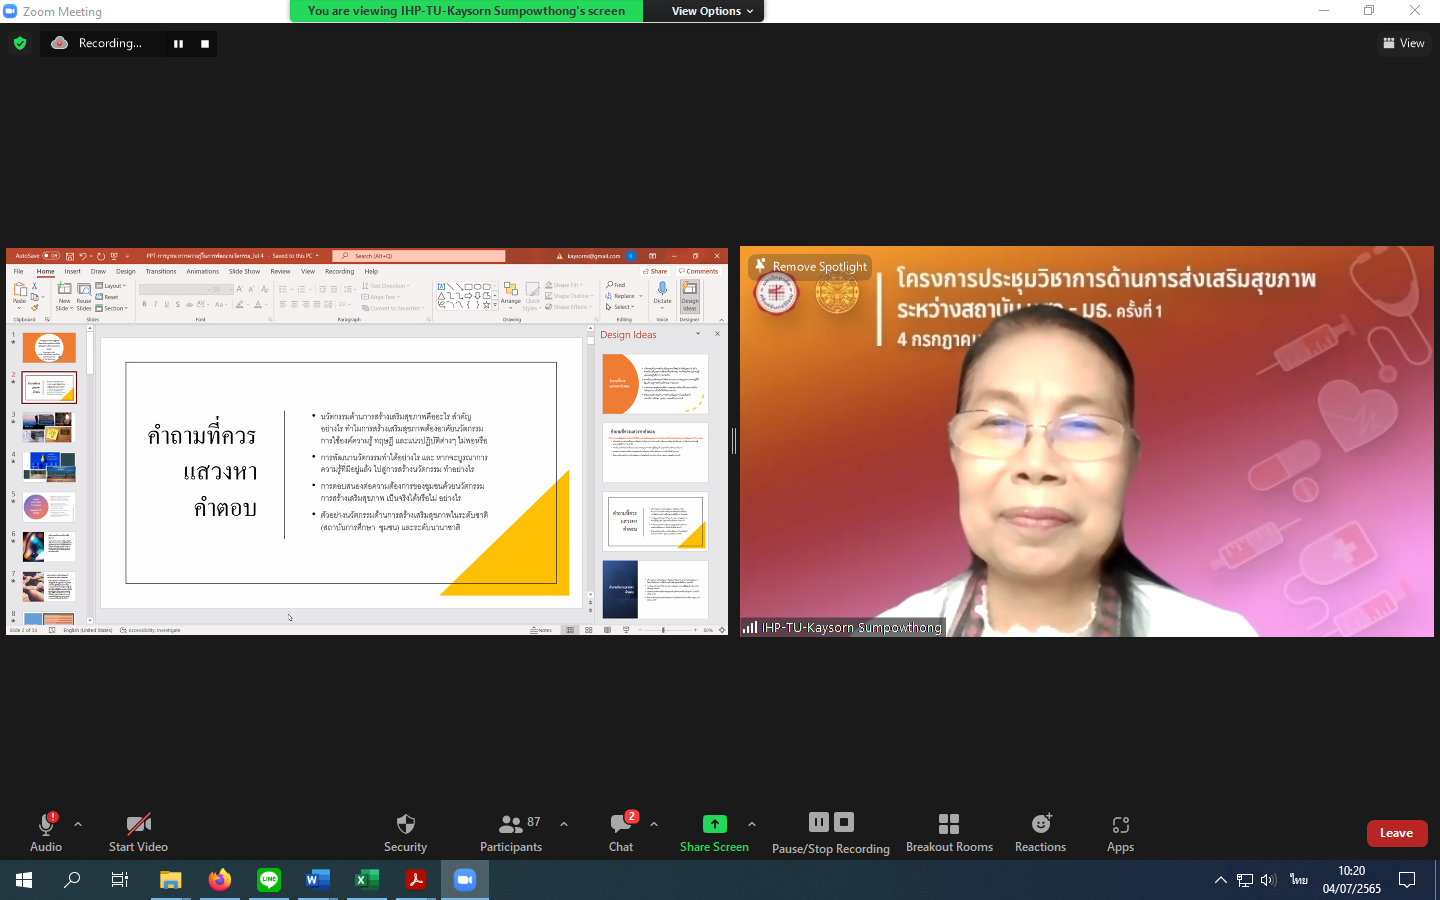1440x900 pixels.
Task: Click the red Leave button
Action: click(1396, 833)
